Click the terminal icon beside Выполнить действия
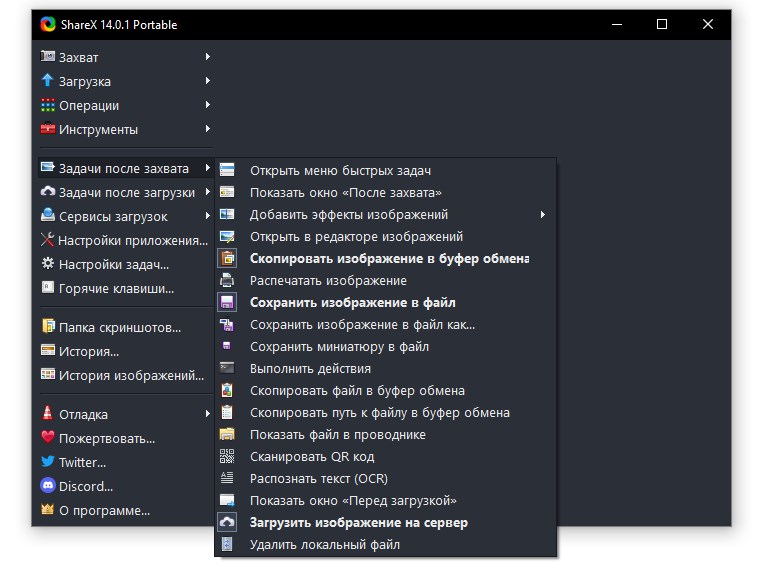763x585 pixels. 227,368
